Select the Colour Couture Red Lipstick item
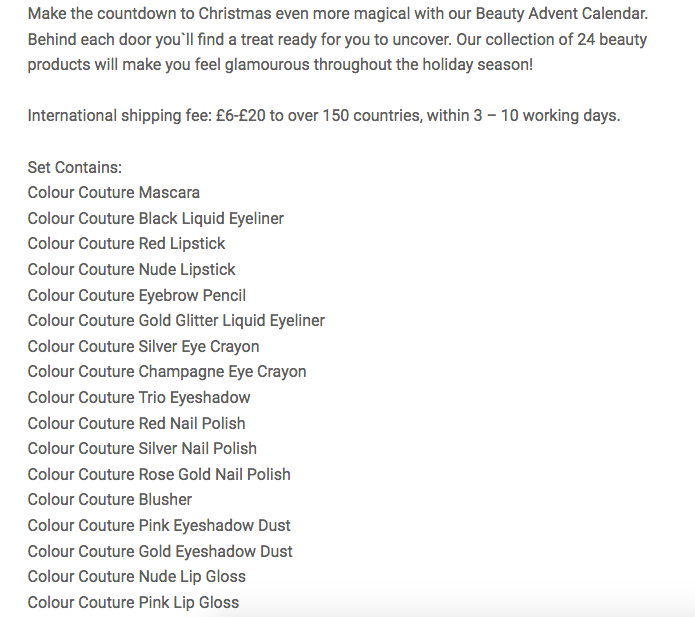Viewport: 695px width, 617px height. click(127, 243)
